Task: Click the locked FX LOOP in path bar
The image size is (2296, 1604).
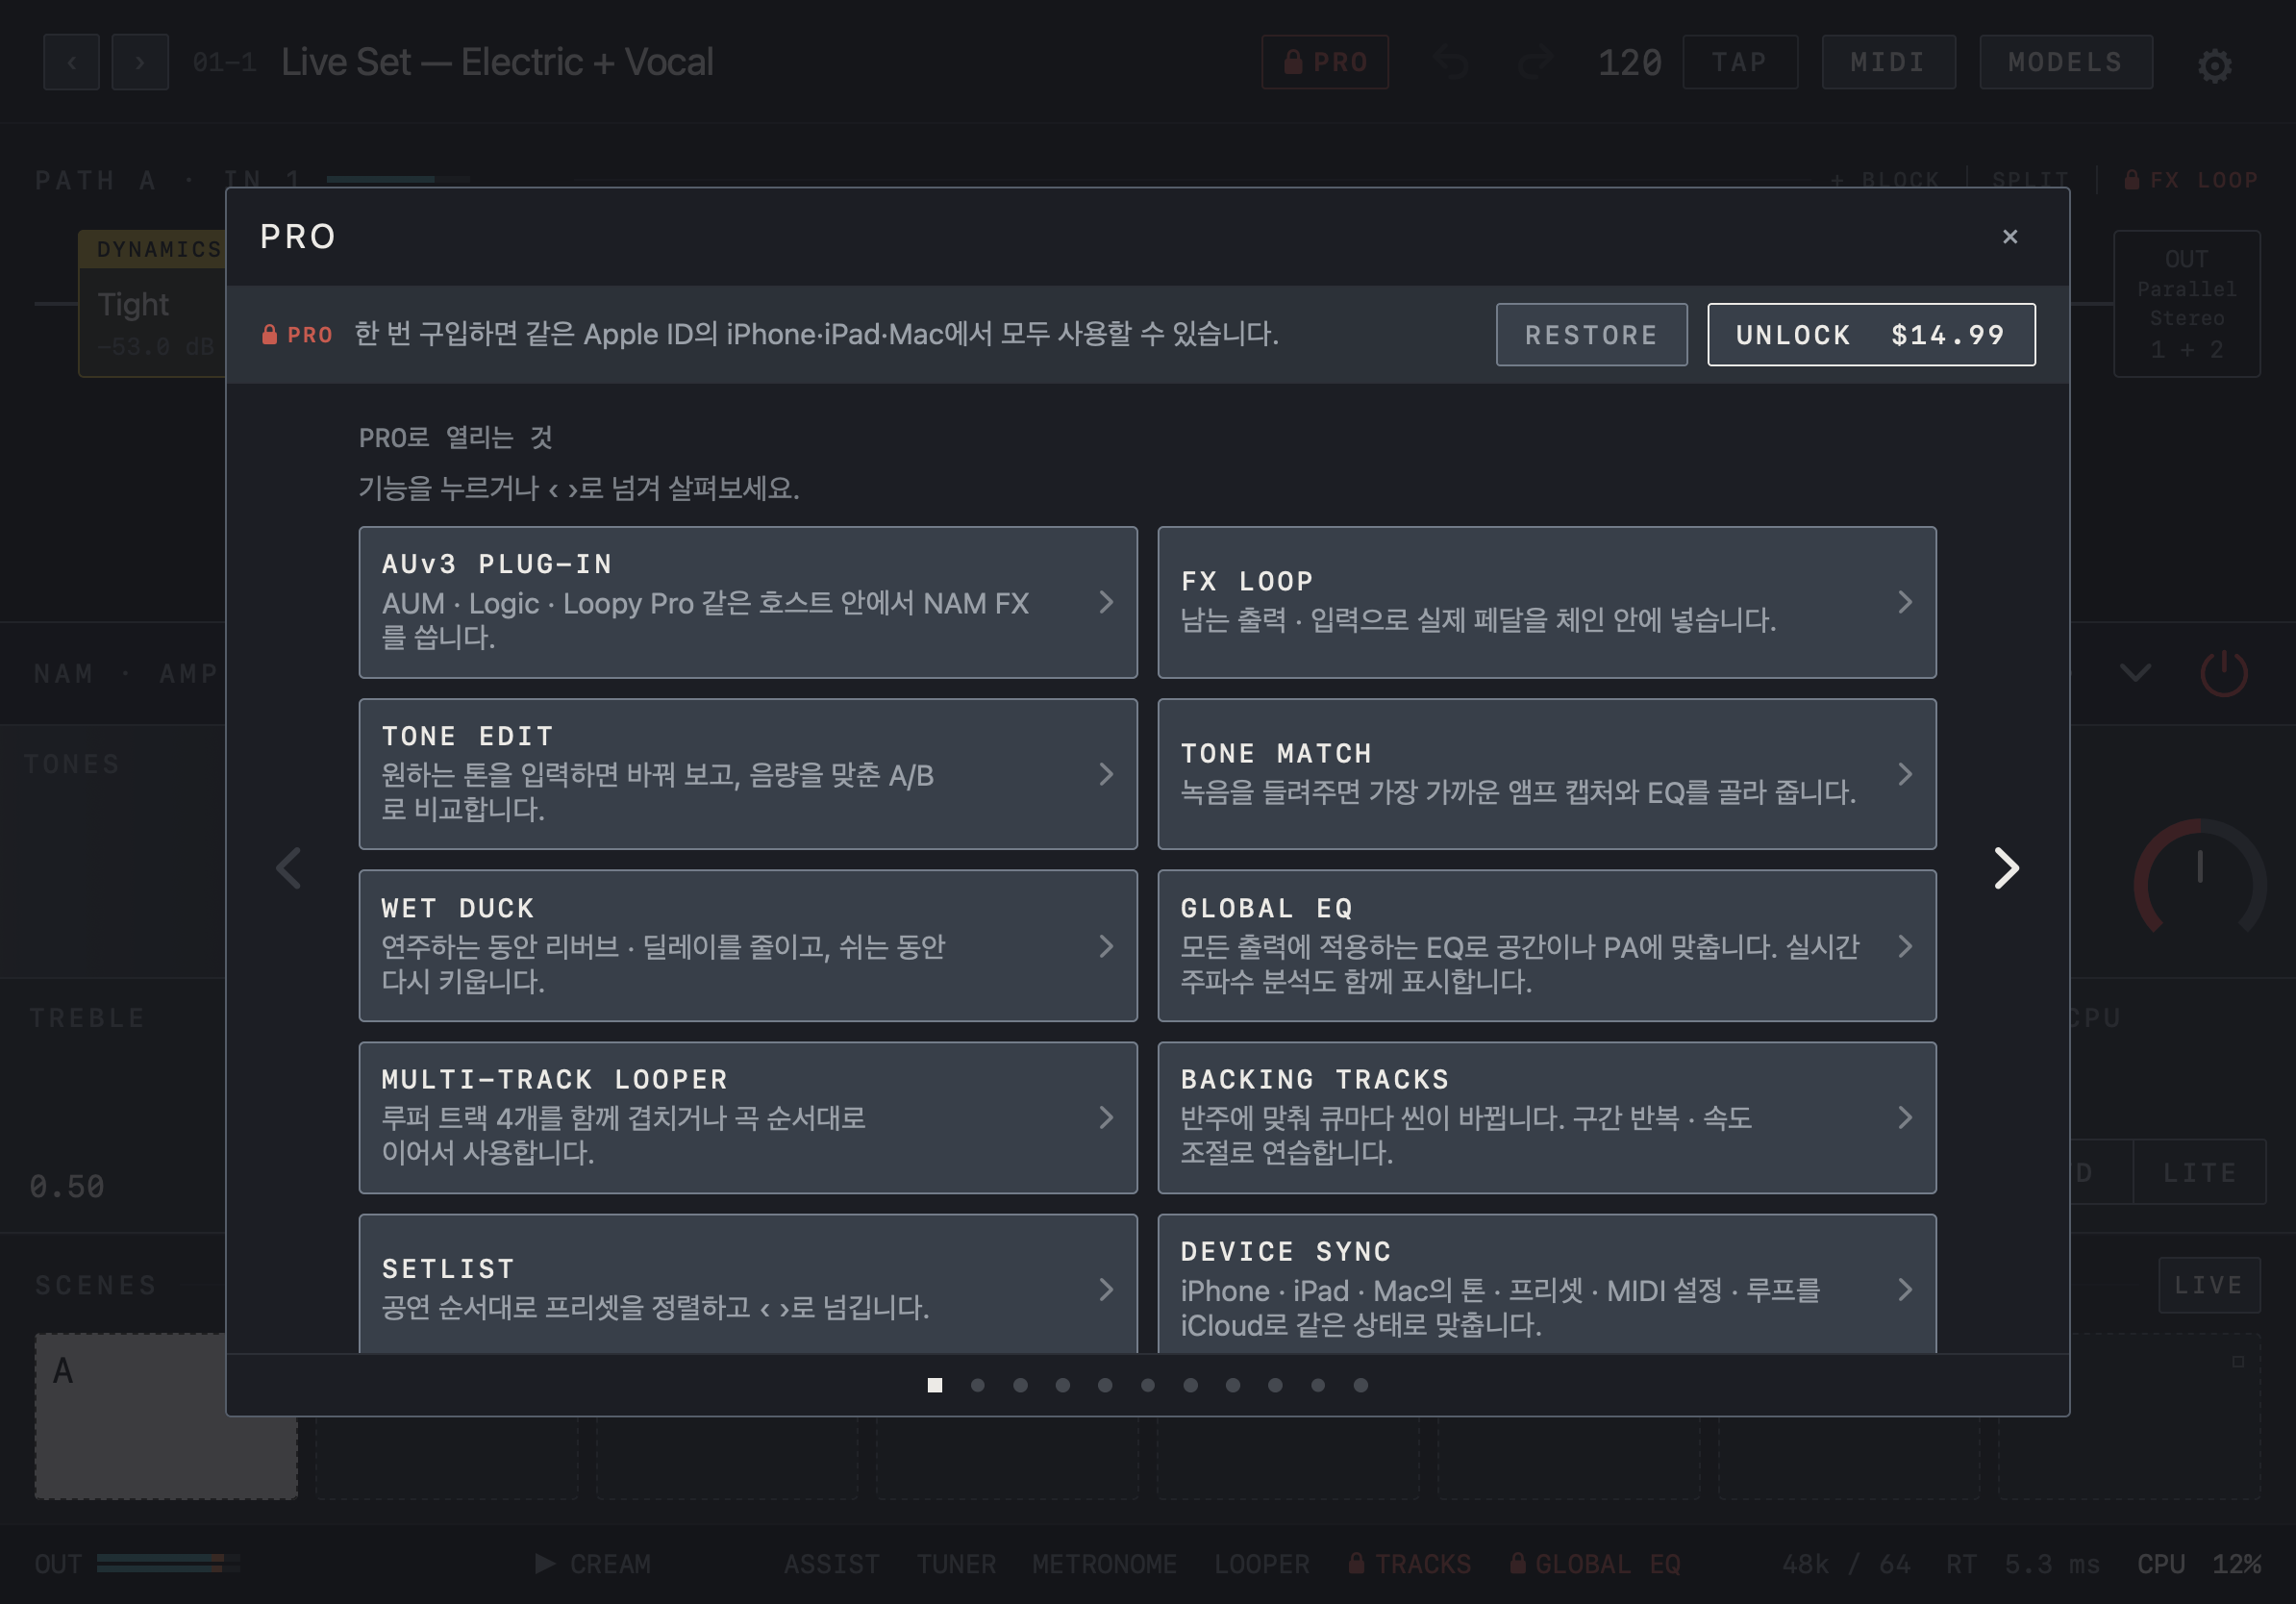Action: tap(2189, 180)
